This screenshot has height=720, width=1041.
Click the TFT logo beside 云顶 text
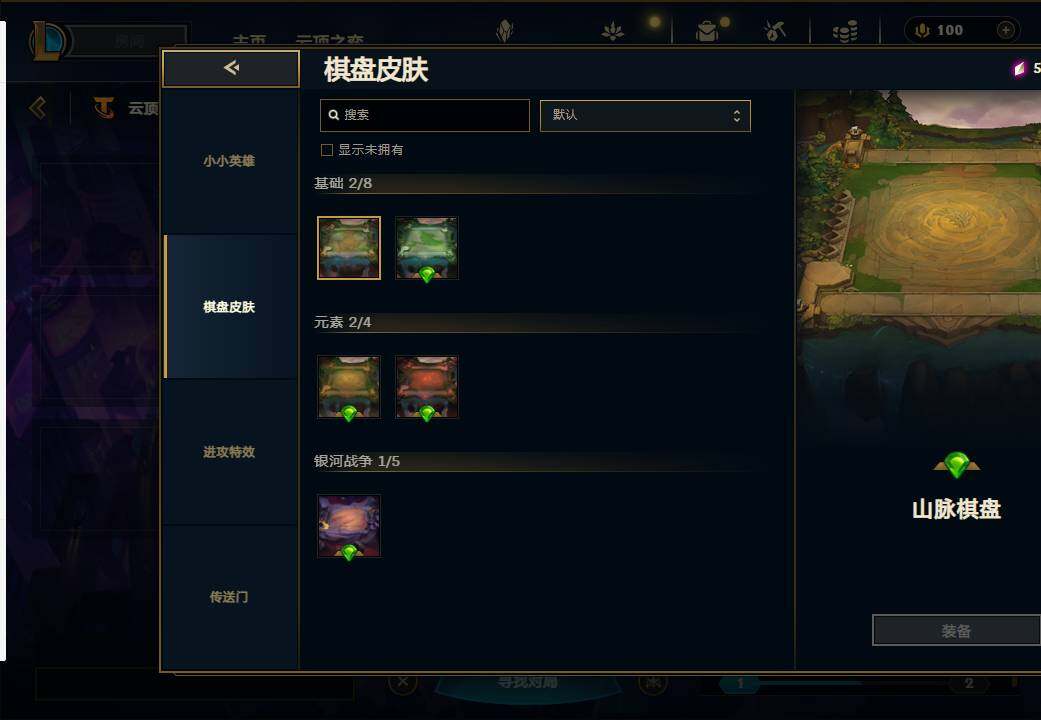(104, 108)
